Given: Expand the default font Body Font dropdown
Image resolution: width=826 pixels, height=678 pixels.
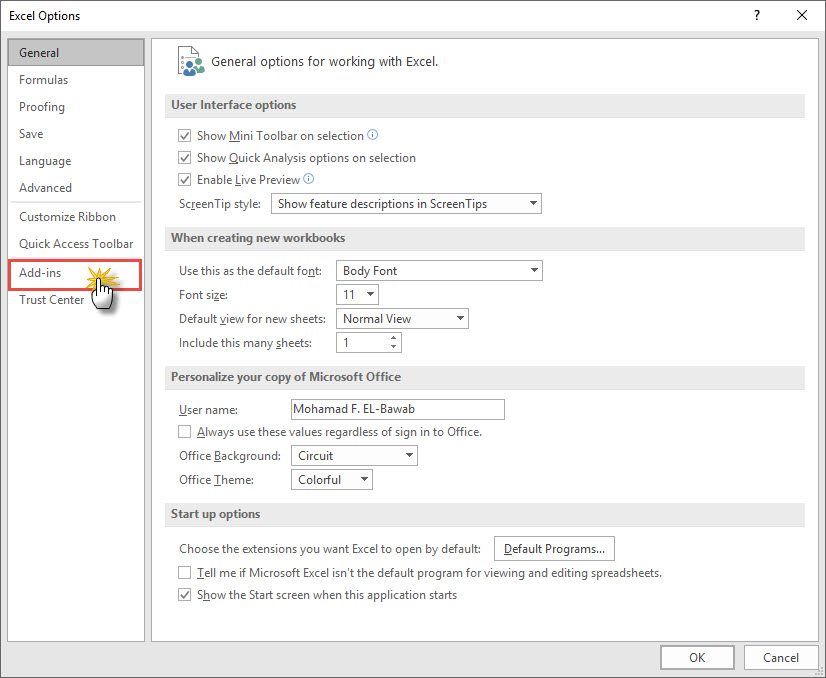Looking at the screenshot, I should pyautogui.click(x=439, y=271).
